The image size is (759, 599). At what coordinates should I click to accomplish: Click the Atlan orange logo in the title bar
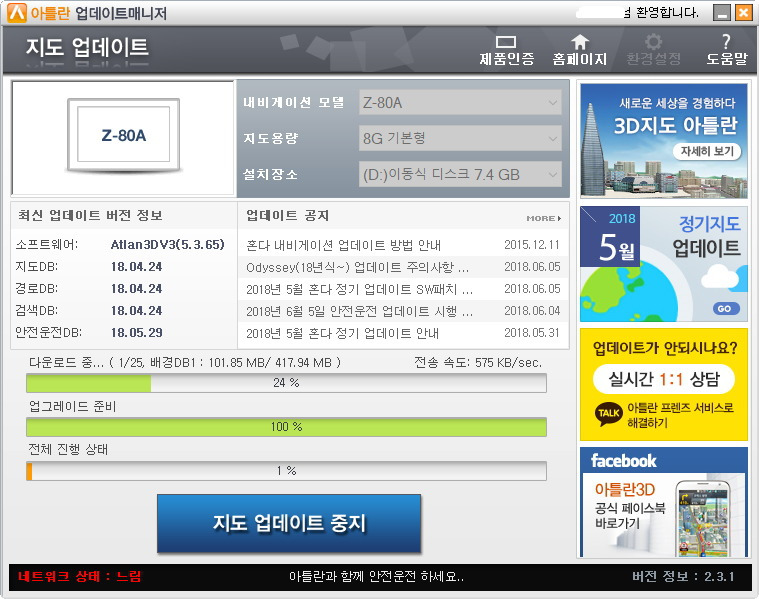click(16, 13)
